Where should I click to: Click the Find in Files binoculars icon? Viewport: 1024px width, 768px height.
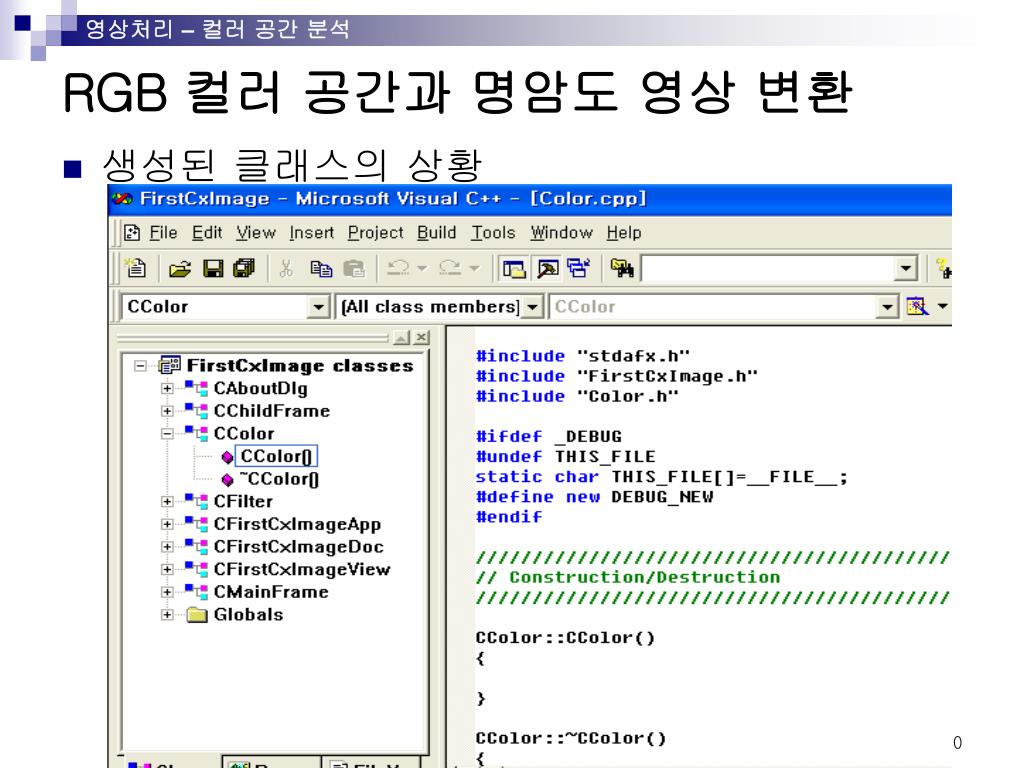622,268
